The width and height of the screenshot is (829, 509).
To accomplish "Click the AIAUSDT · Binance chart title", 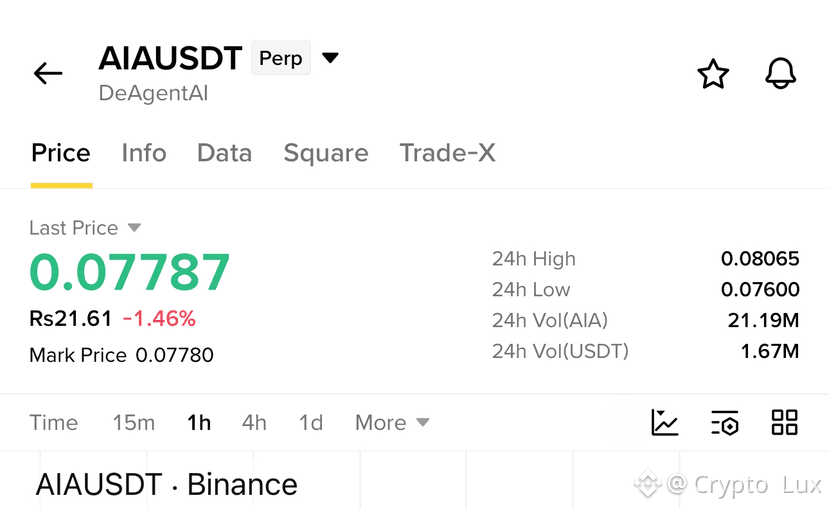I will [x=167, y=484].
